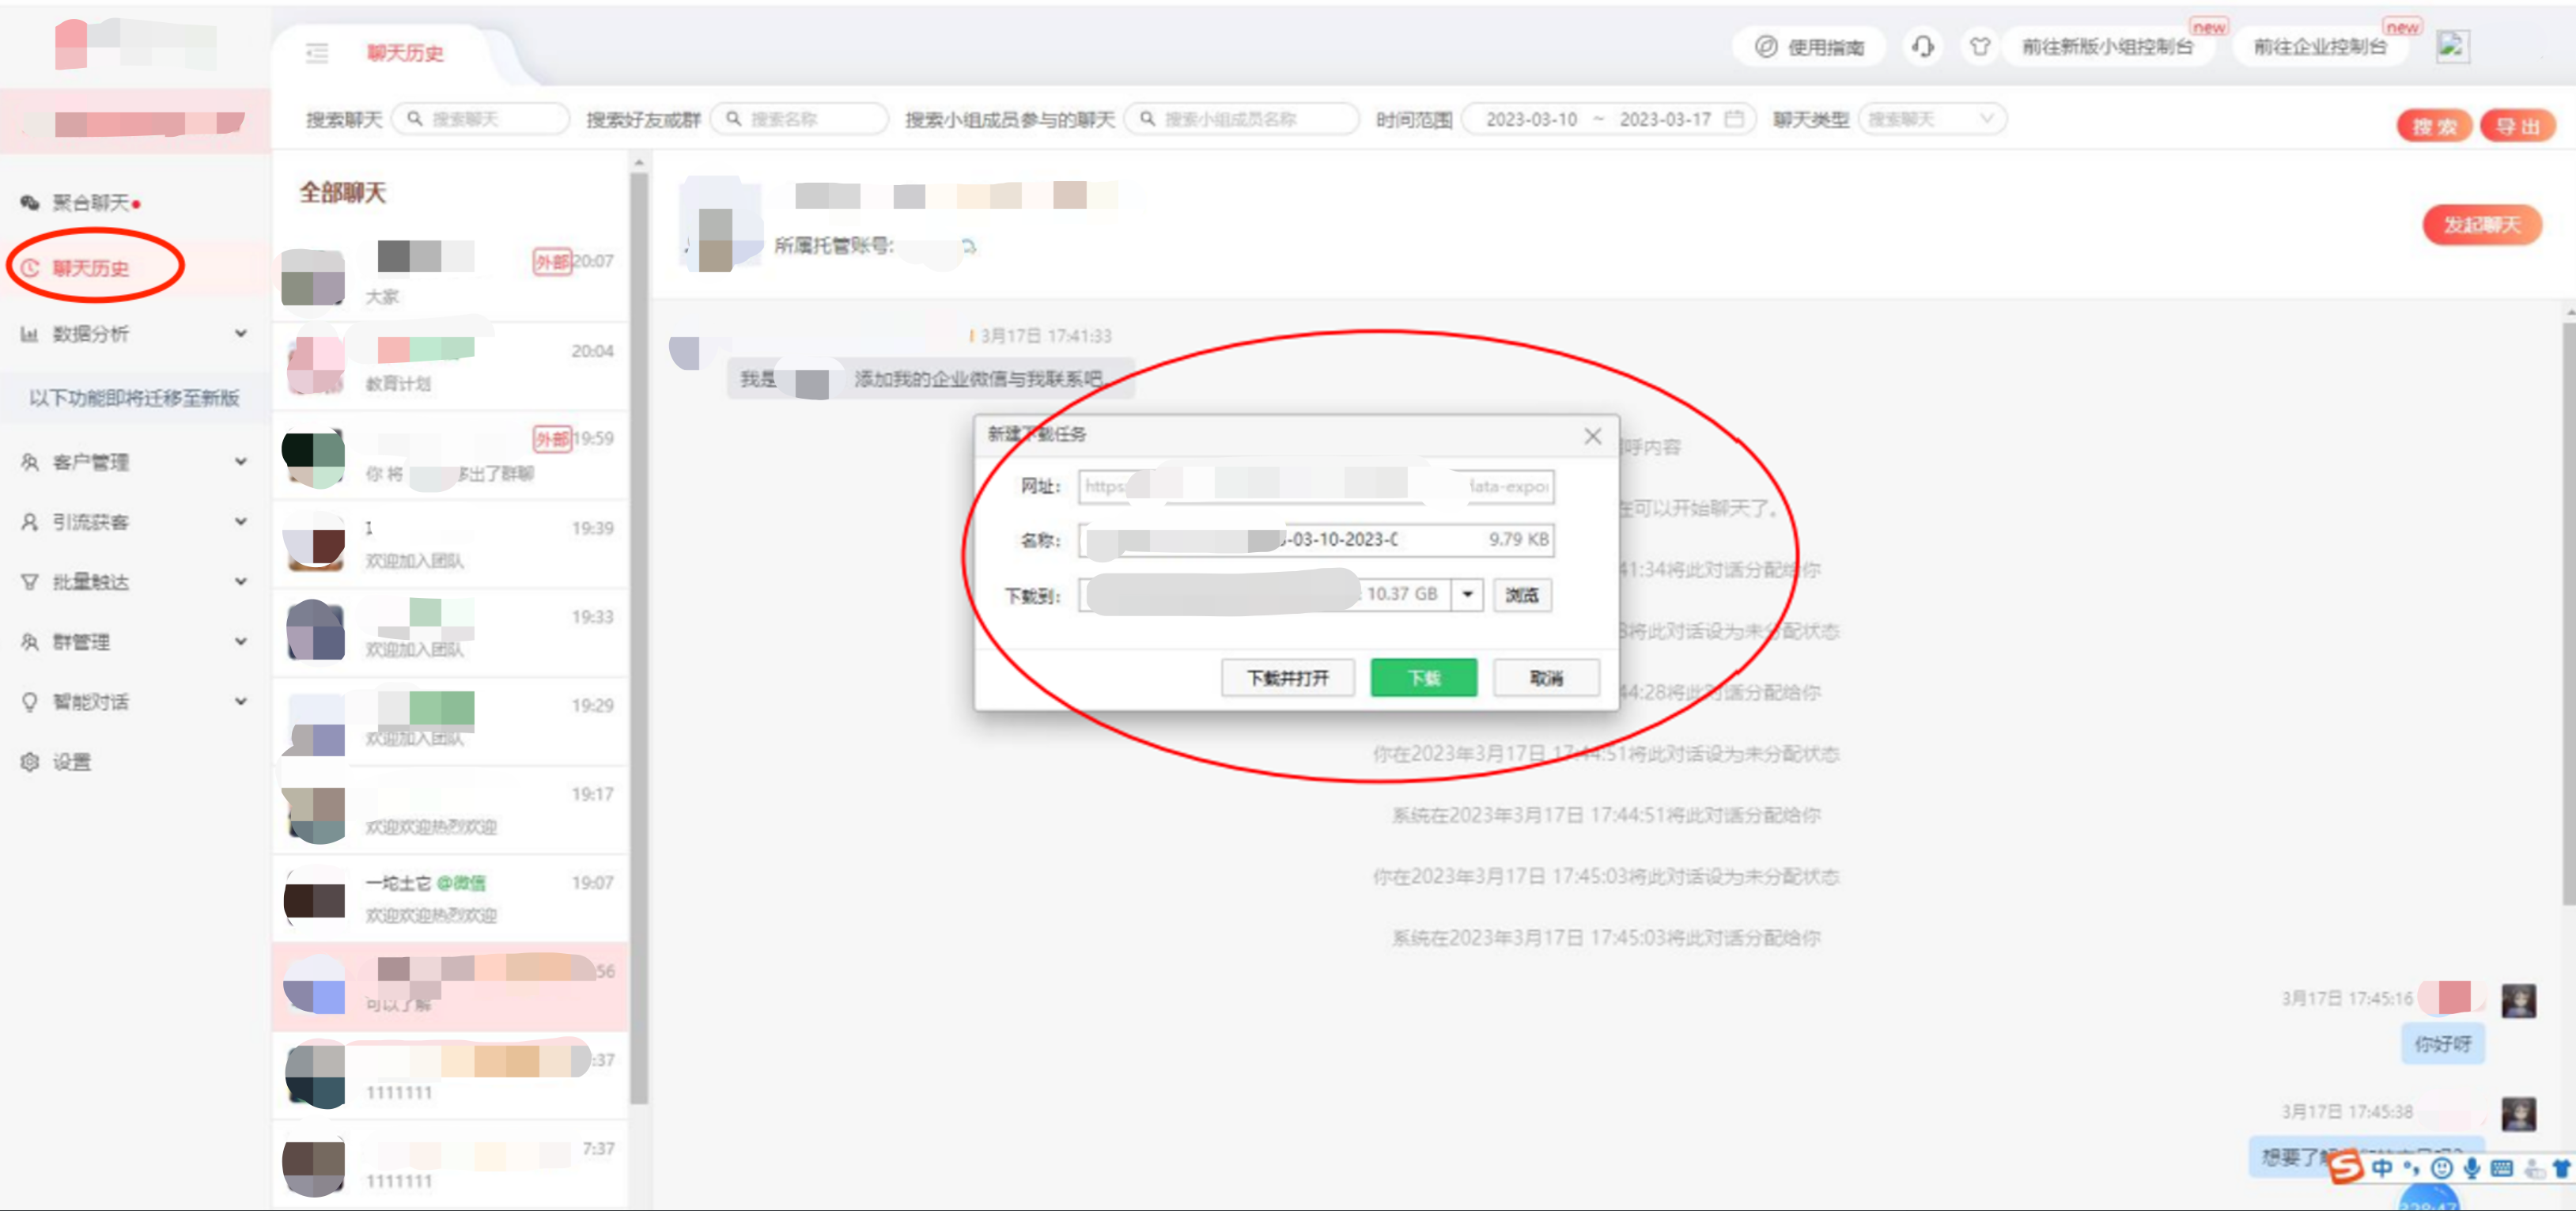Select 聊天历史 in the sidebar
Viewport: 2576px width, 1211px height.
tap(91, 268)
